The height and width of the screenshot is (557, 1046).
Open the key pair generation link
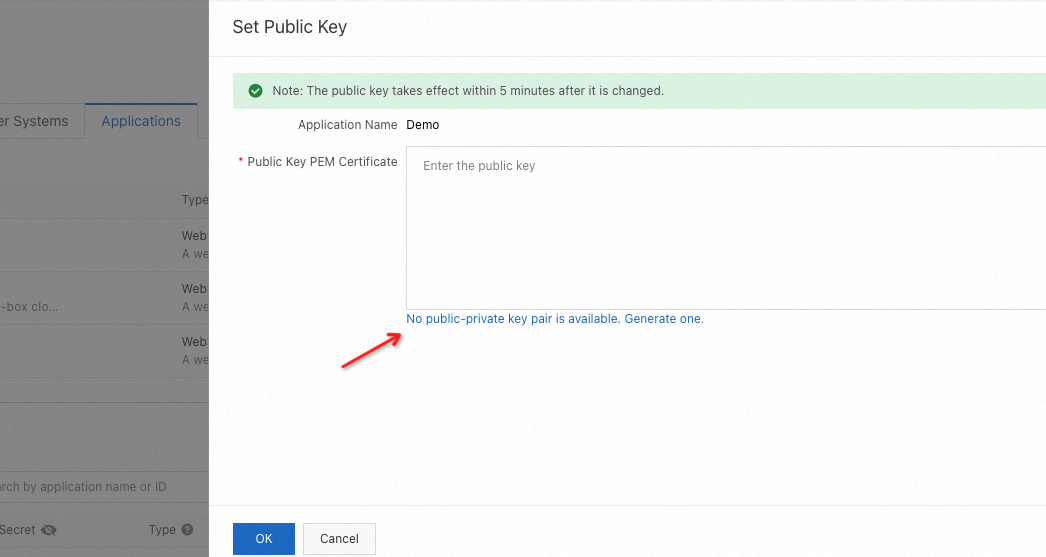[554, 319]
